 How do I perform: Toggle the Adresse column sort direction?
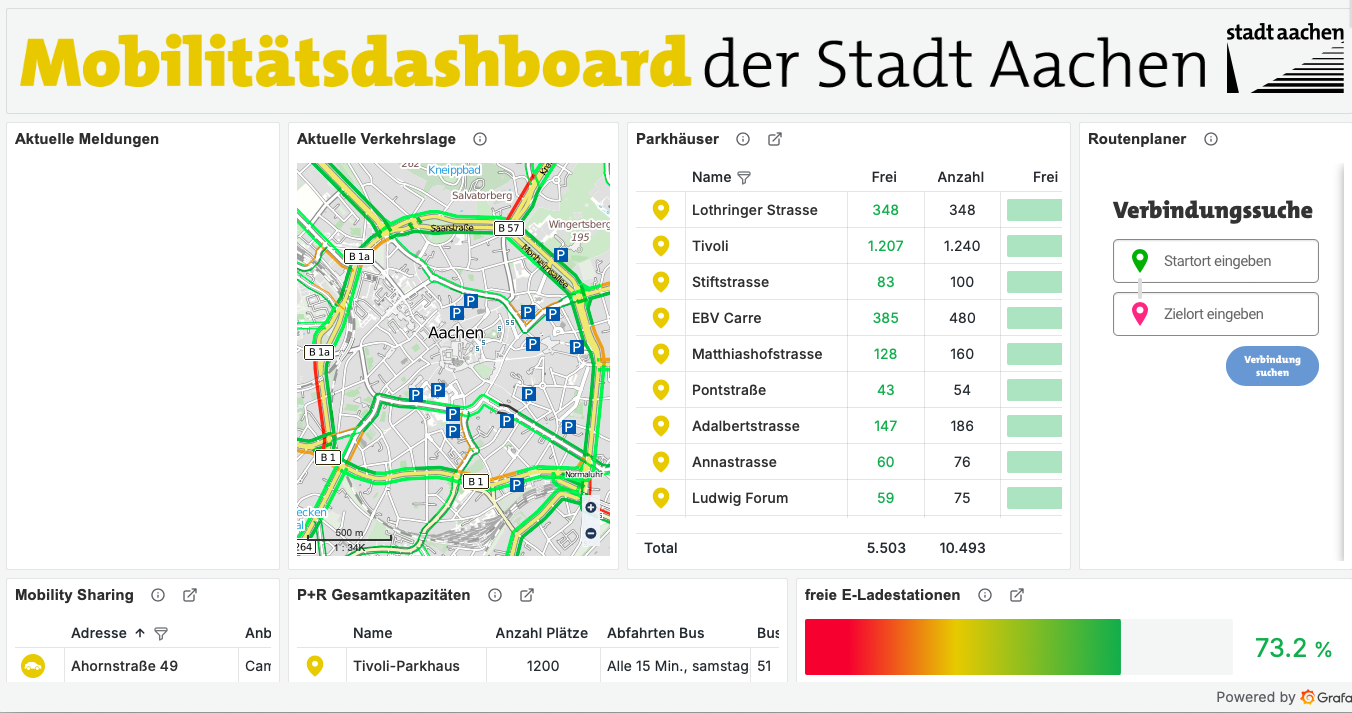pos(138,633)
